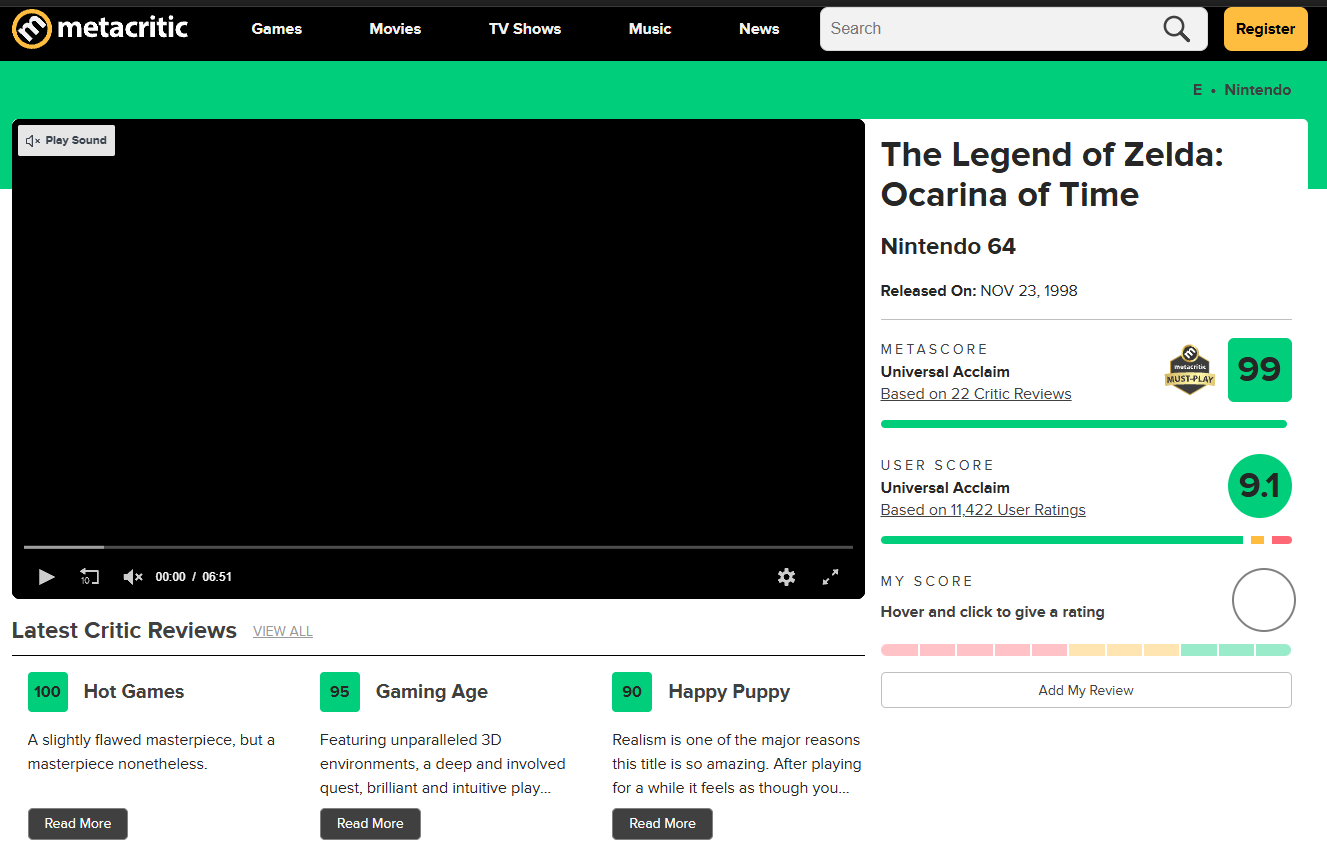Click the video progress seek bar
This screenshot has width=1327, height=857.
438,547
